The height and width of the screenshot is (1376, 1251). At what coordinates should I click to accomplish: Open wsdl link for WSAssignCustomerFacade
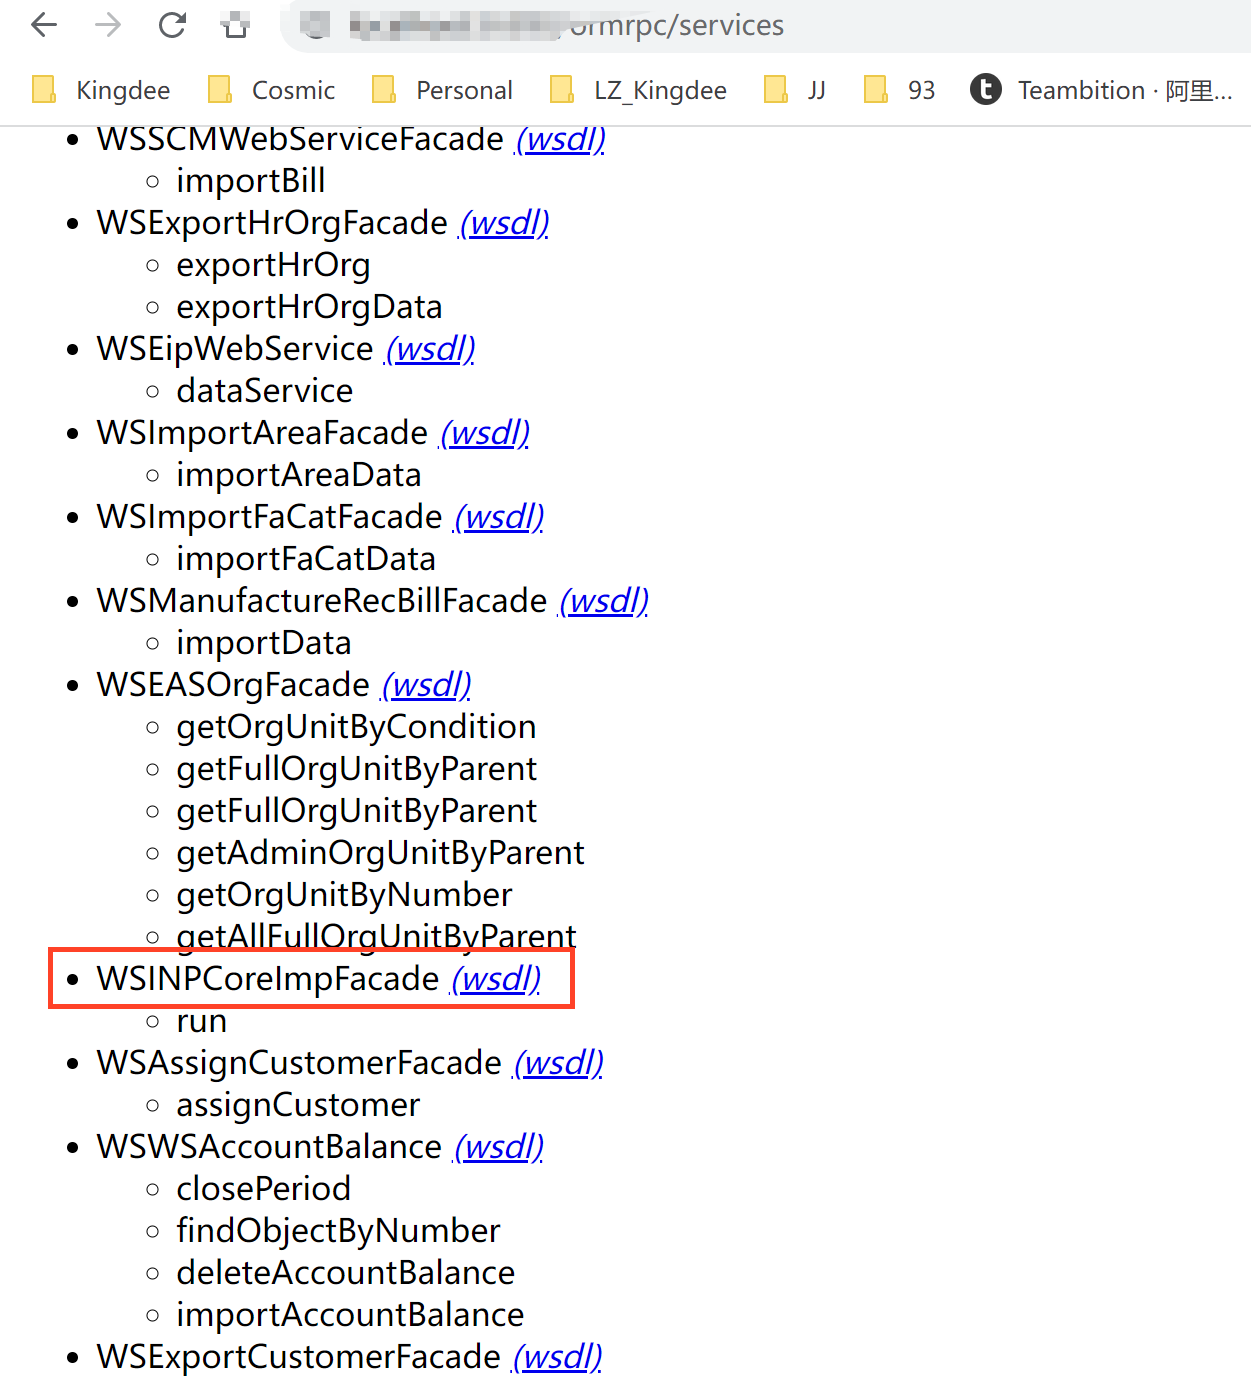pos(559,1063)
